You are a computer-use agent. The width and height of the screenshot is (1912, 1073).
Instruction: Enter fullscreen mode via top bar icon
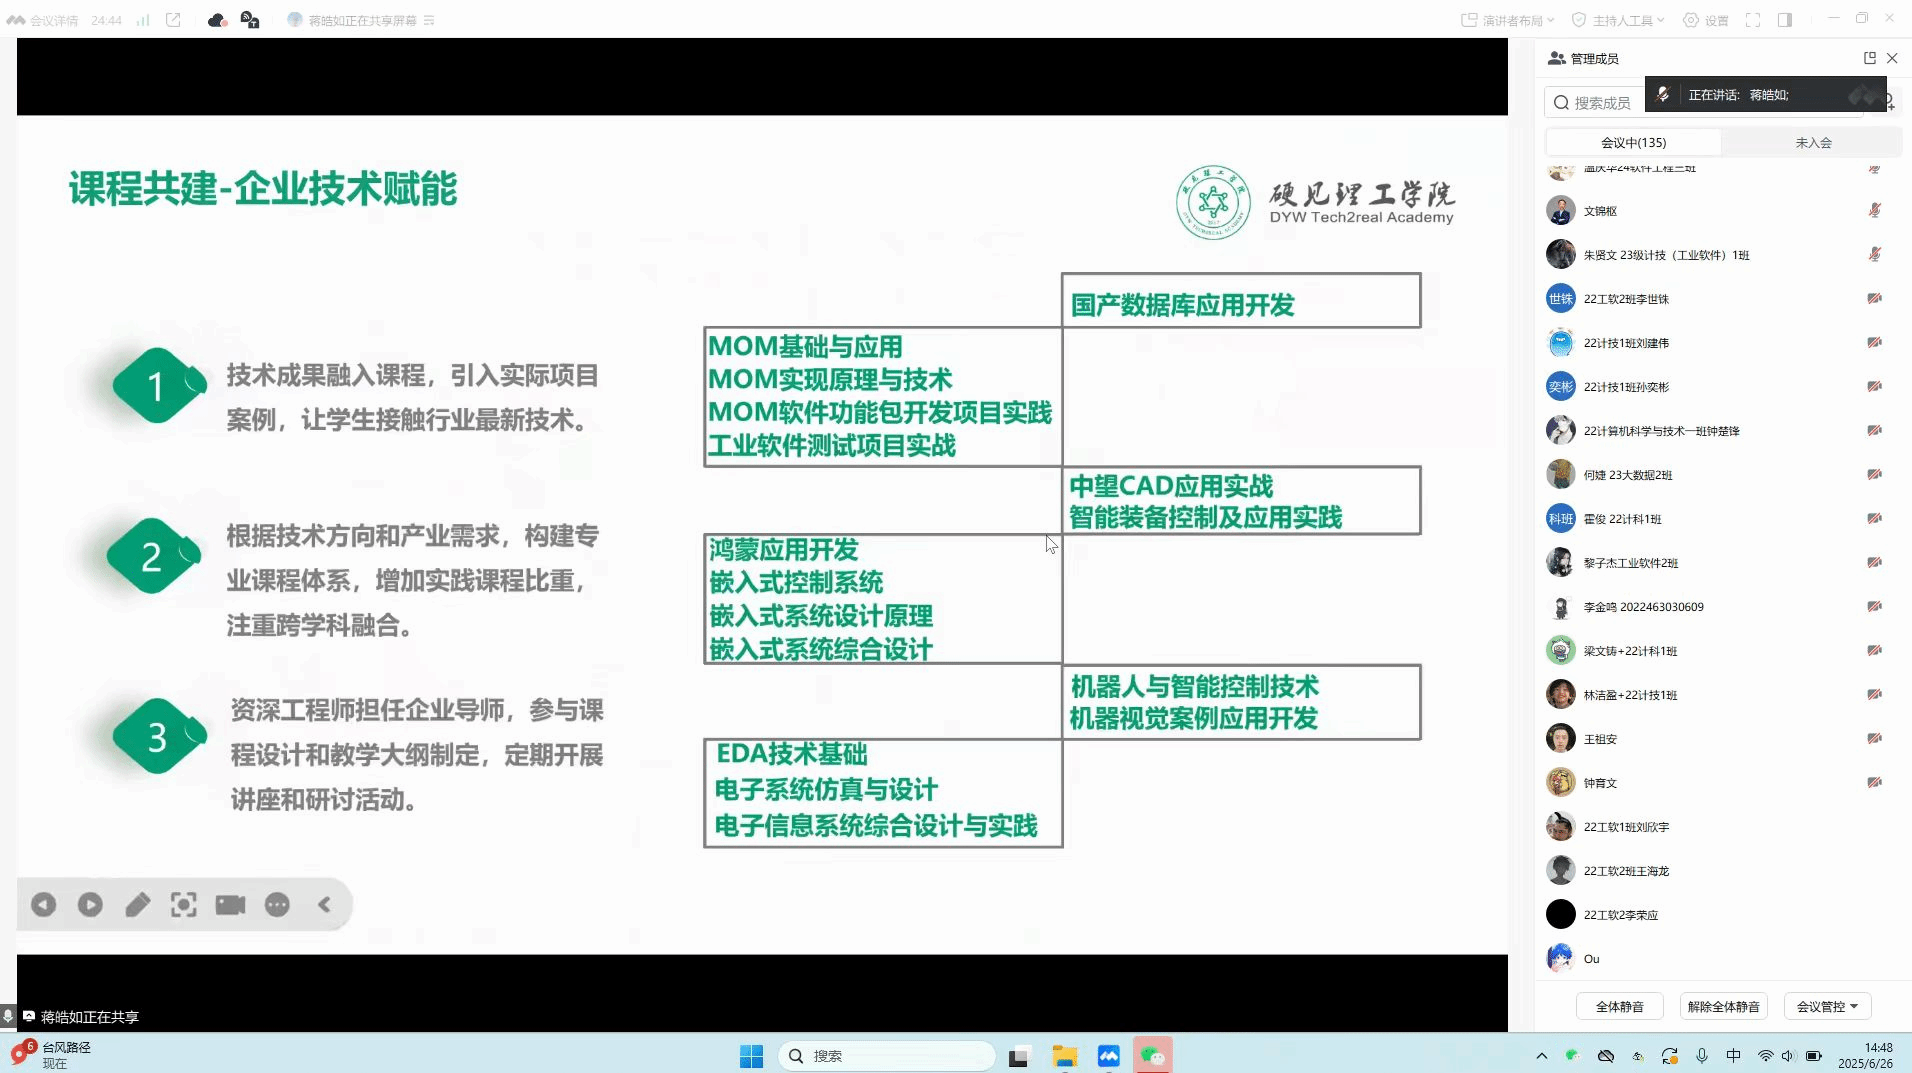click(1753, 20)
